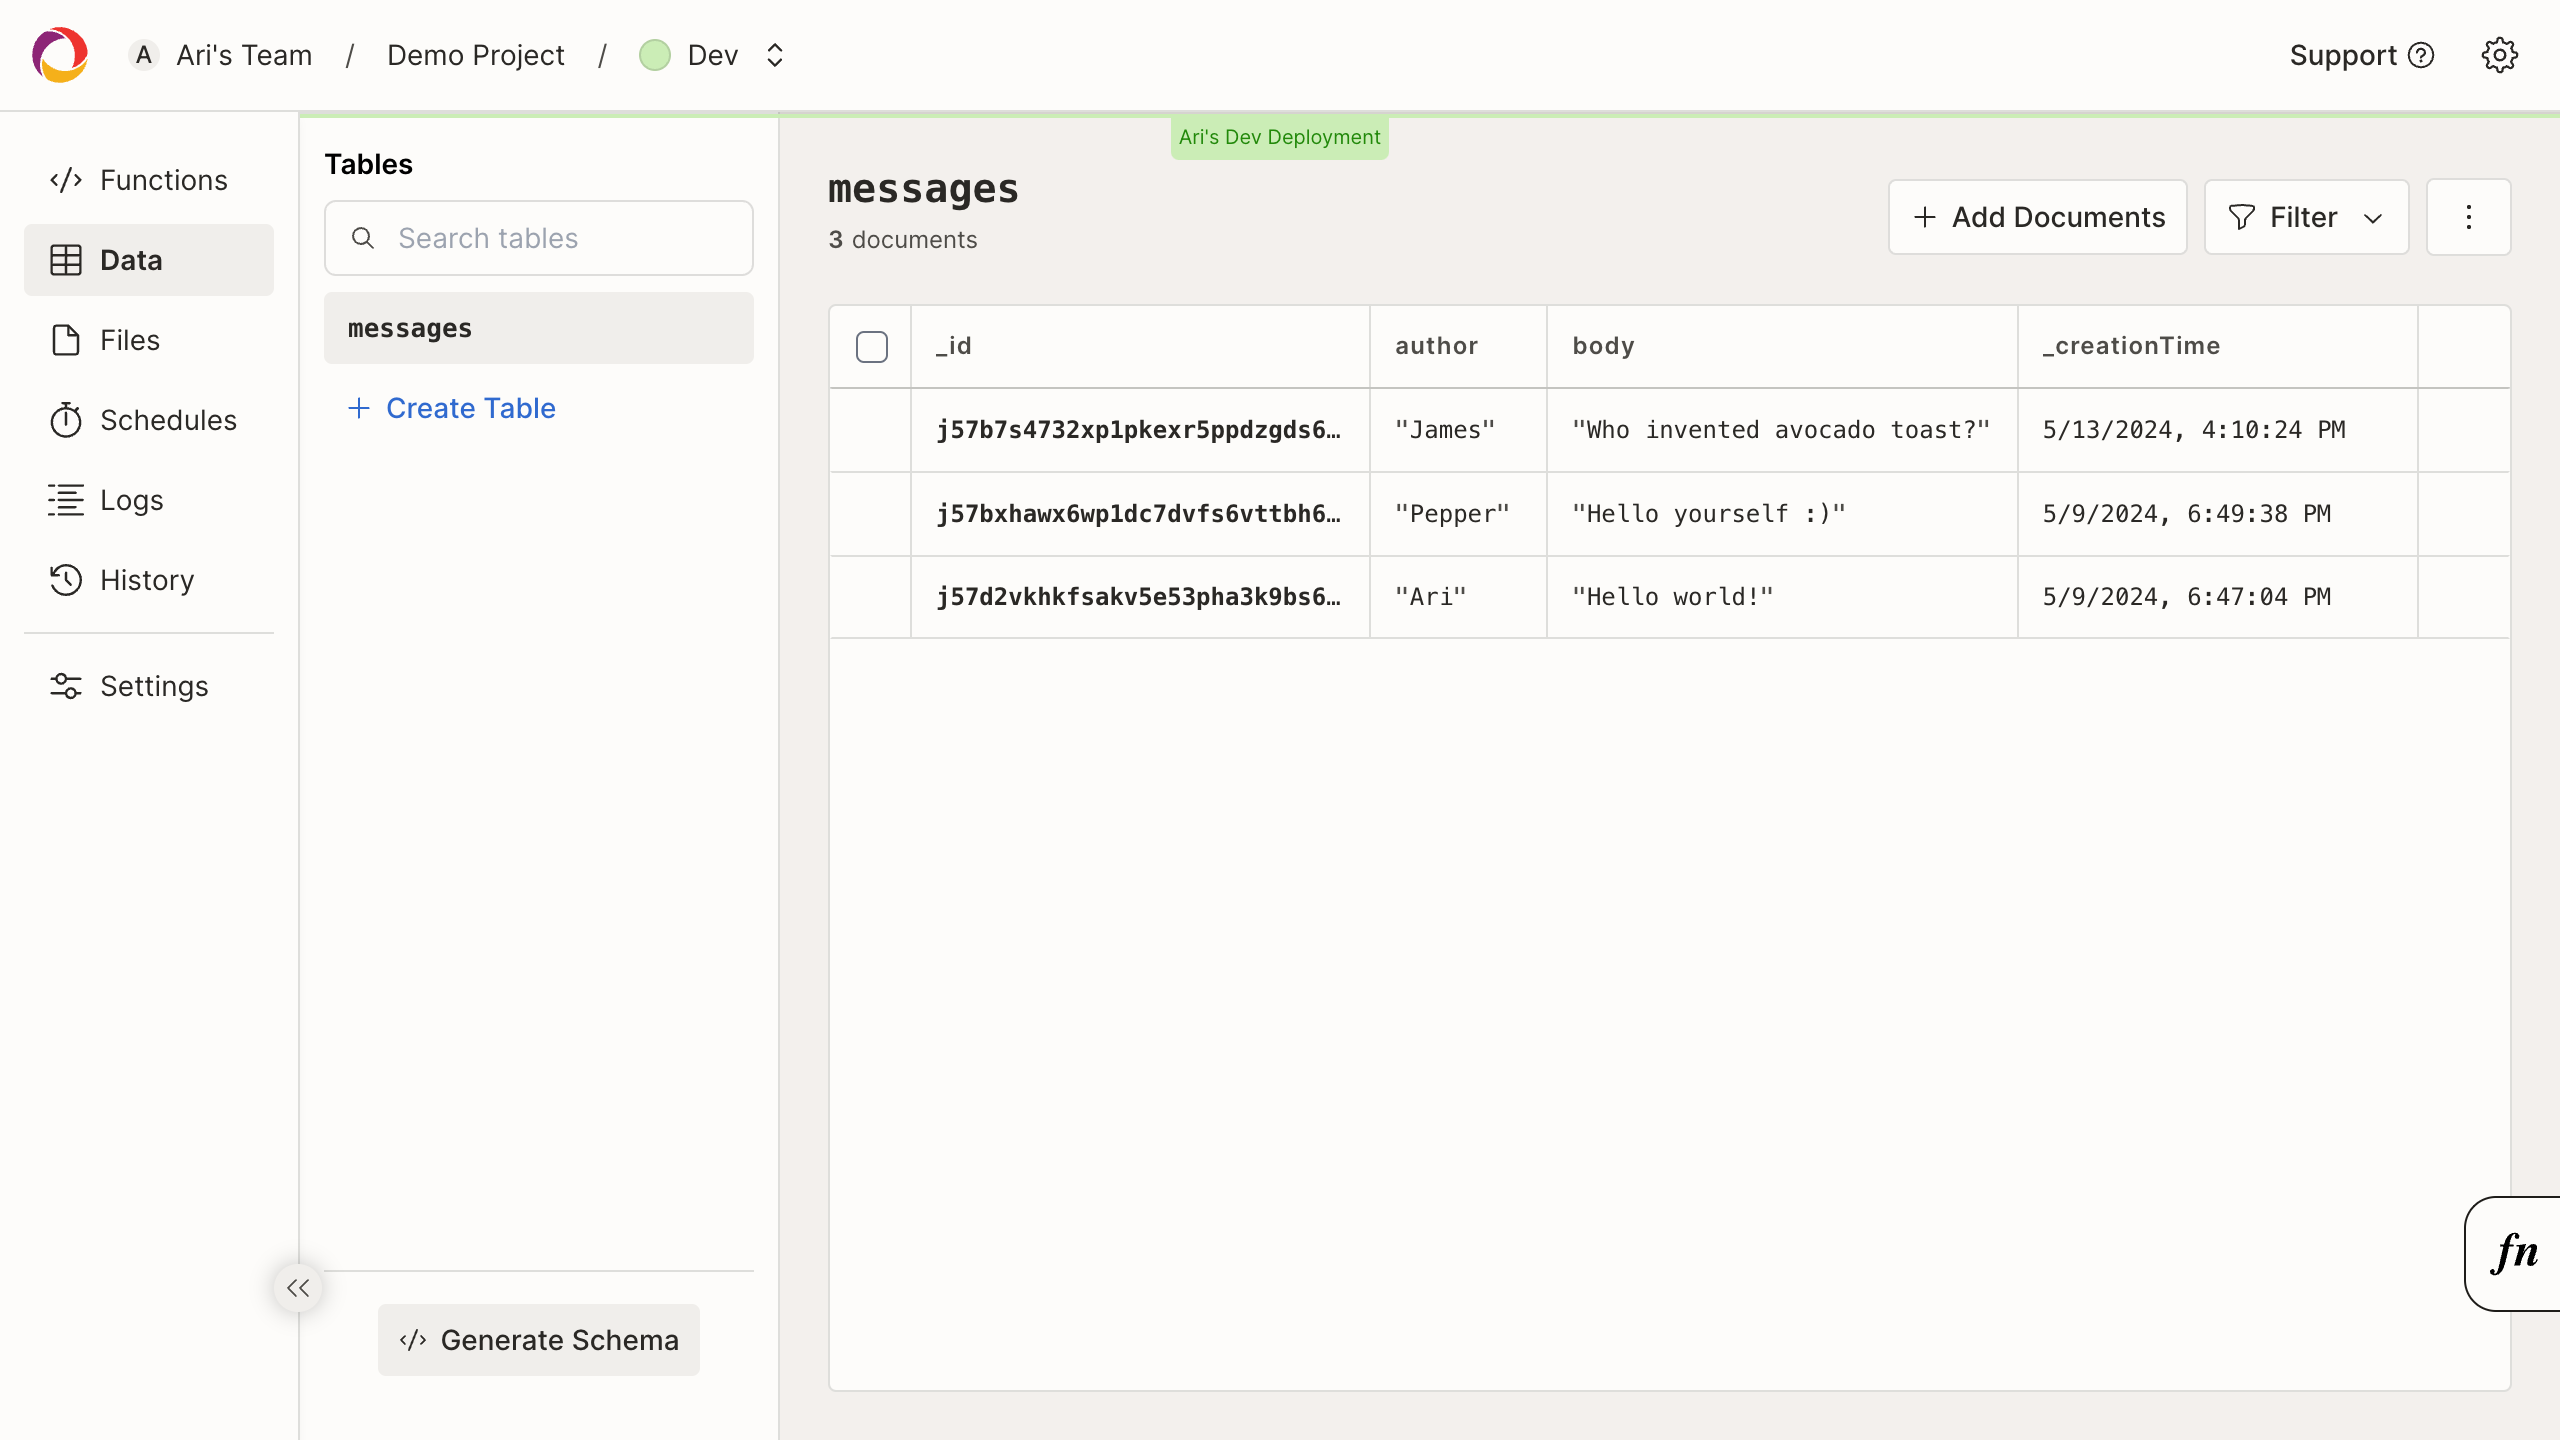Click the _id column header

pos(1140,346)
